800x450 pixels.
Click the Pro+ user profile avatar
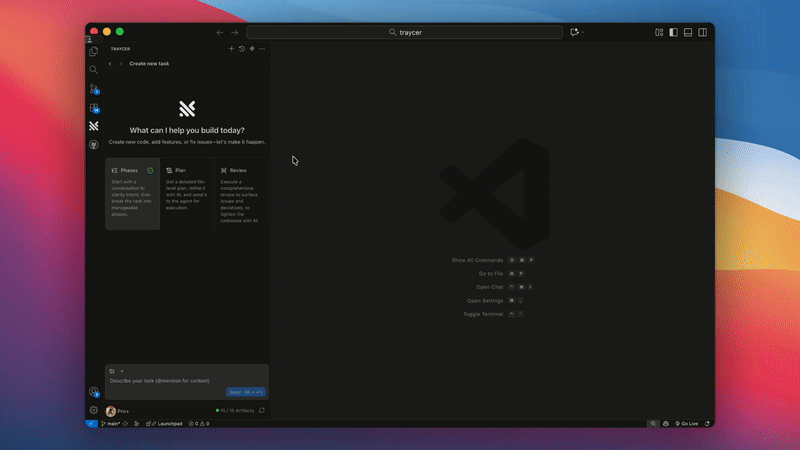click(x=111, y=411)
